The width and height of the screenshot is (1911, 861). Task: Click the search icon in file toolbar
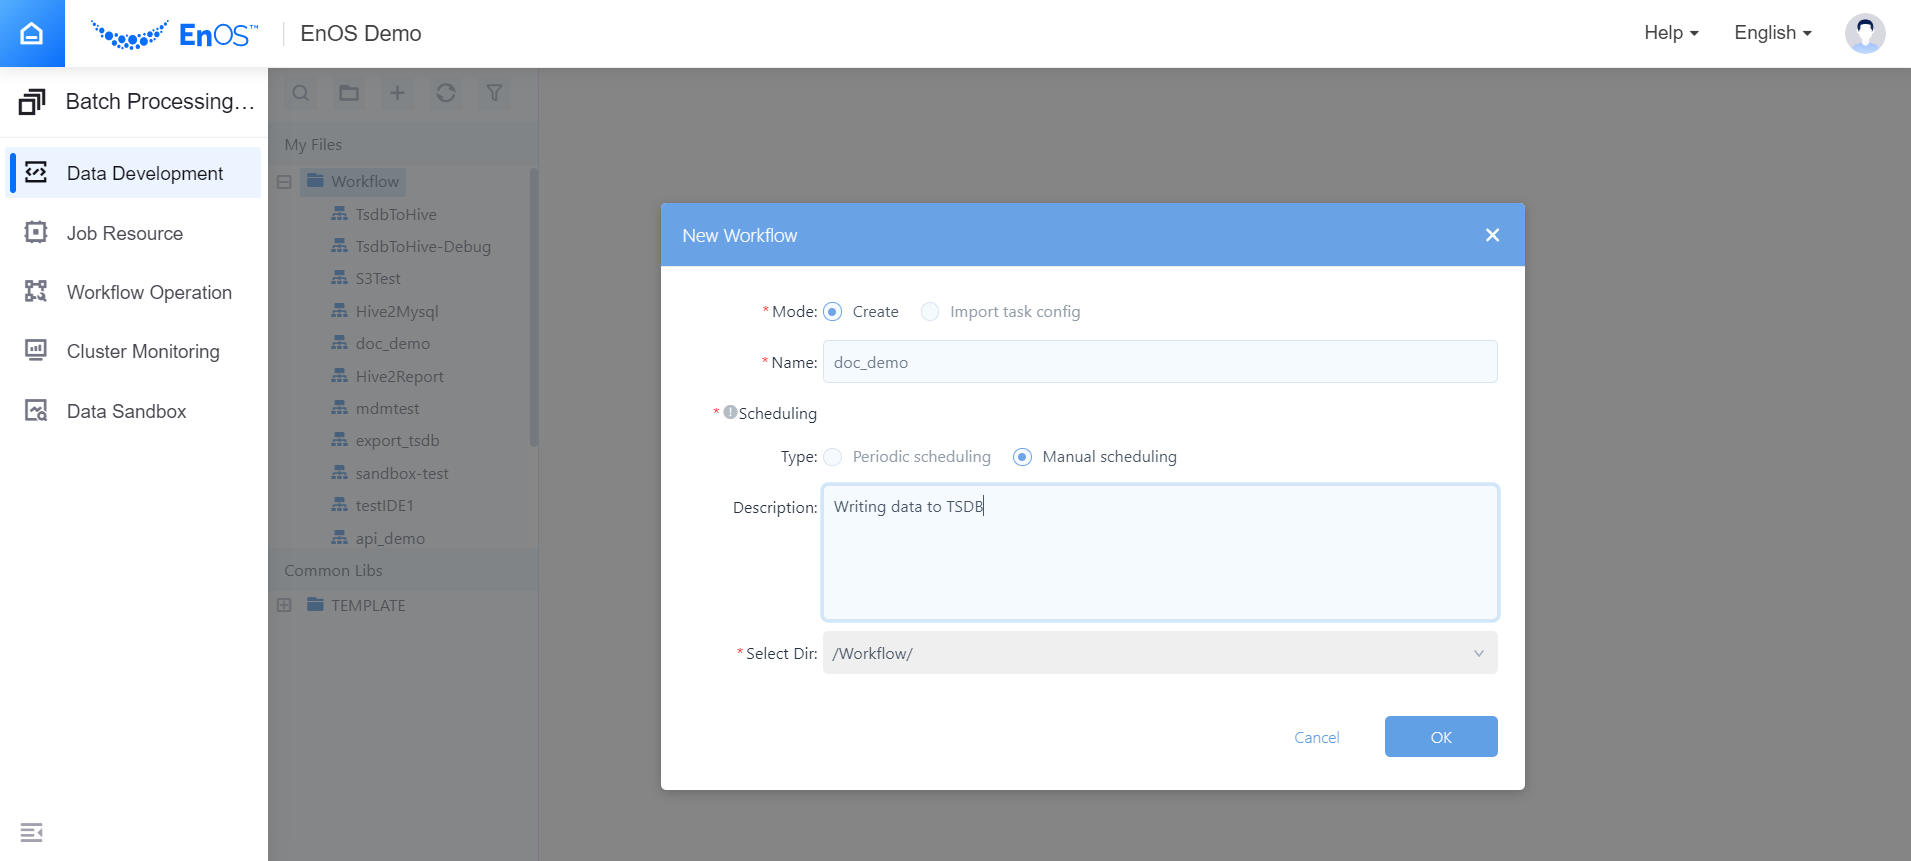pyautogui.click(x=301, y=93)
